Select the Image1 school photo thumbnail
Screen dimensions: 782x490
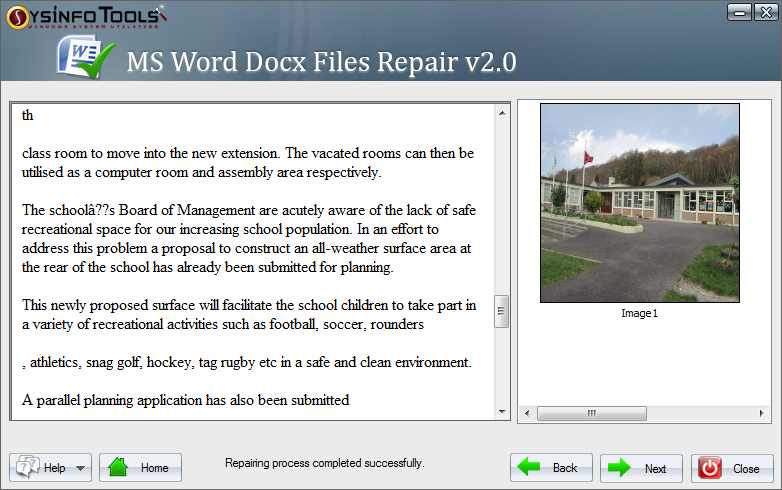[x=640, y=203]
